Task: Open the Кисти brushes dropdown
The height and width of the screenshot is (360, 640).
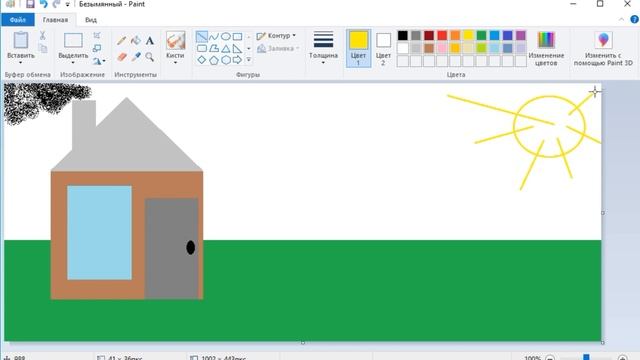Action: click(175, 63)
